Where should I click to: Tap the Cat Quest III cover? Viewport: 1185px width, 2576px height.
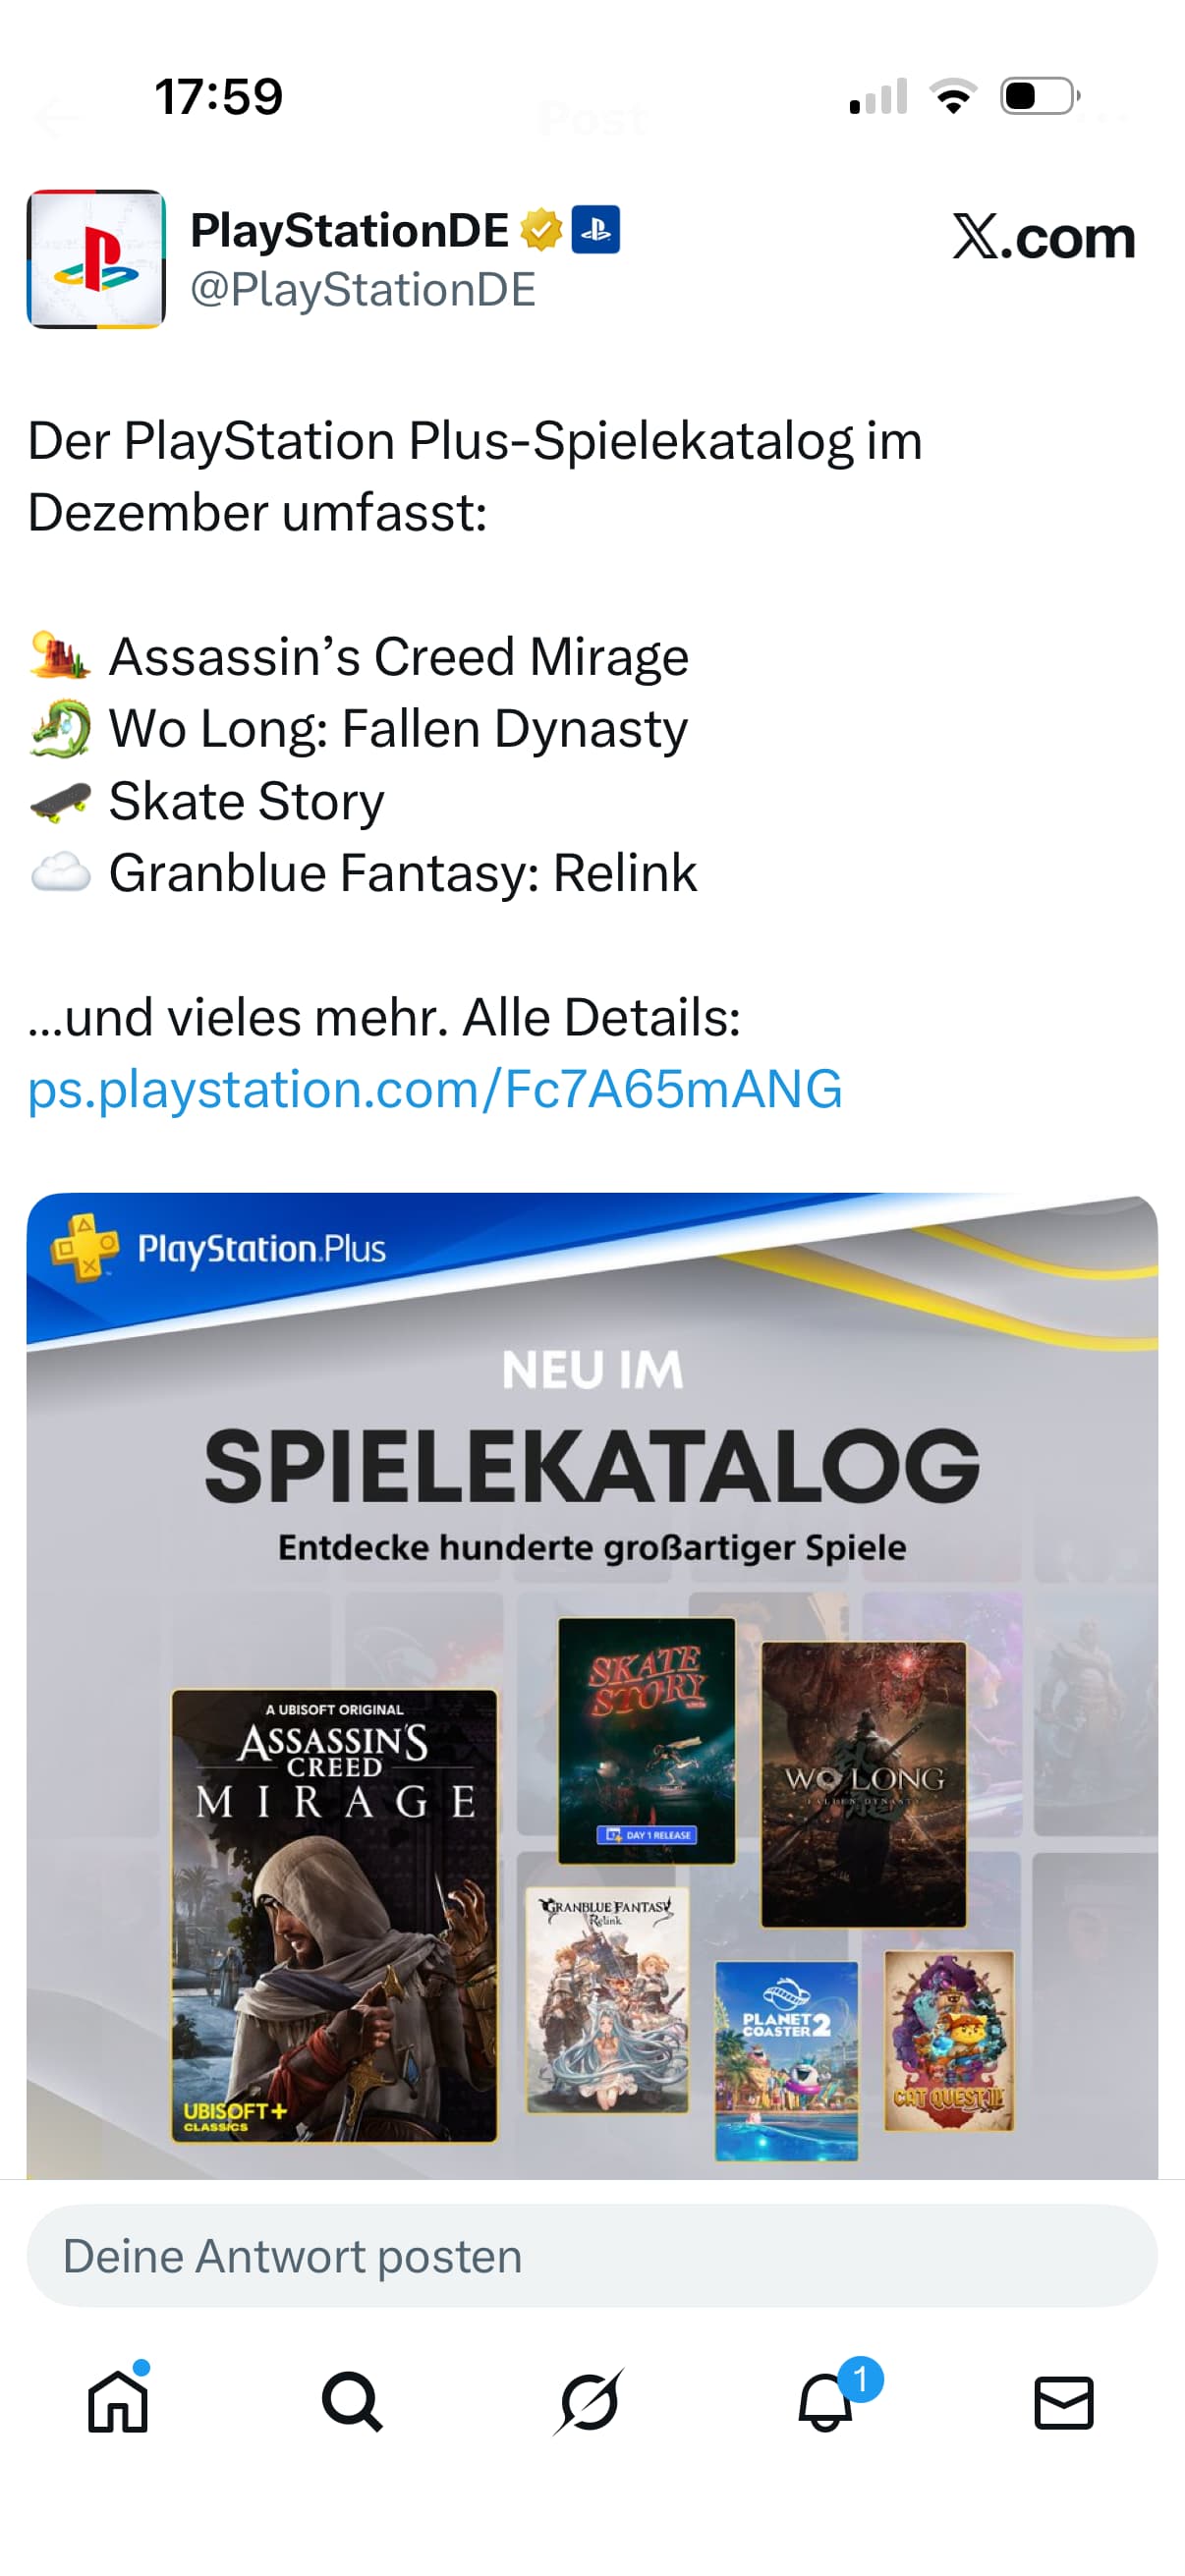point(948,2040)
